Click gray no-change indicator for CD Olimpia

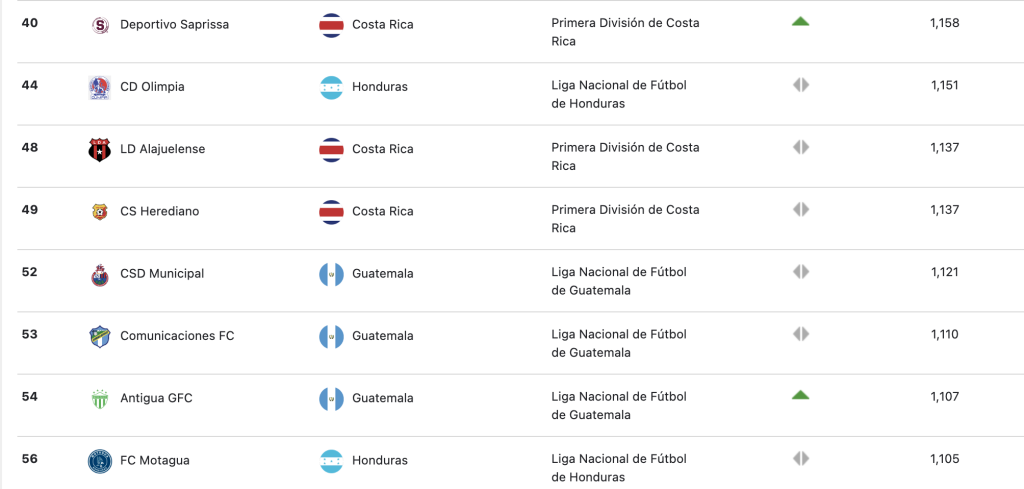pos(801,85)
